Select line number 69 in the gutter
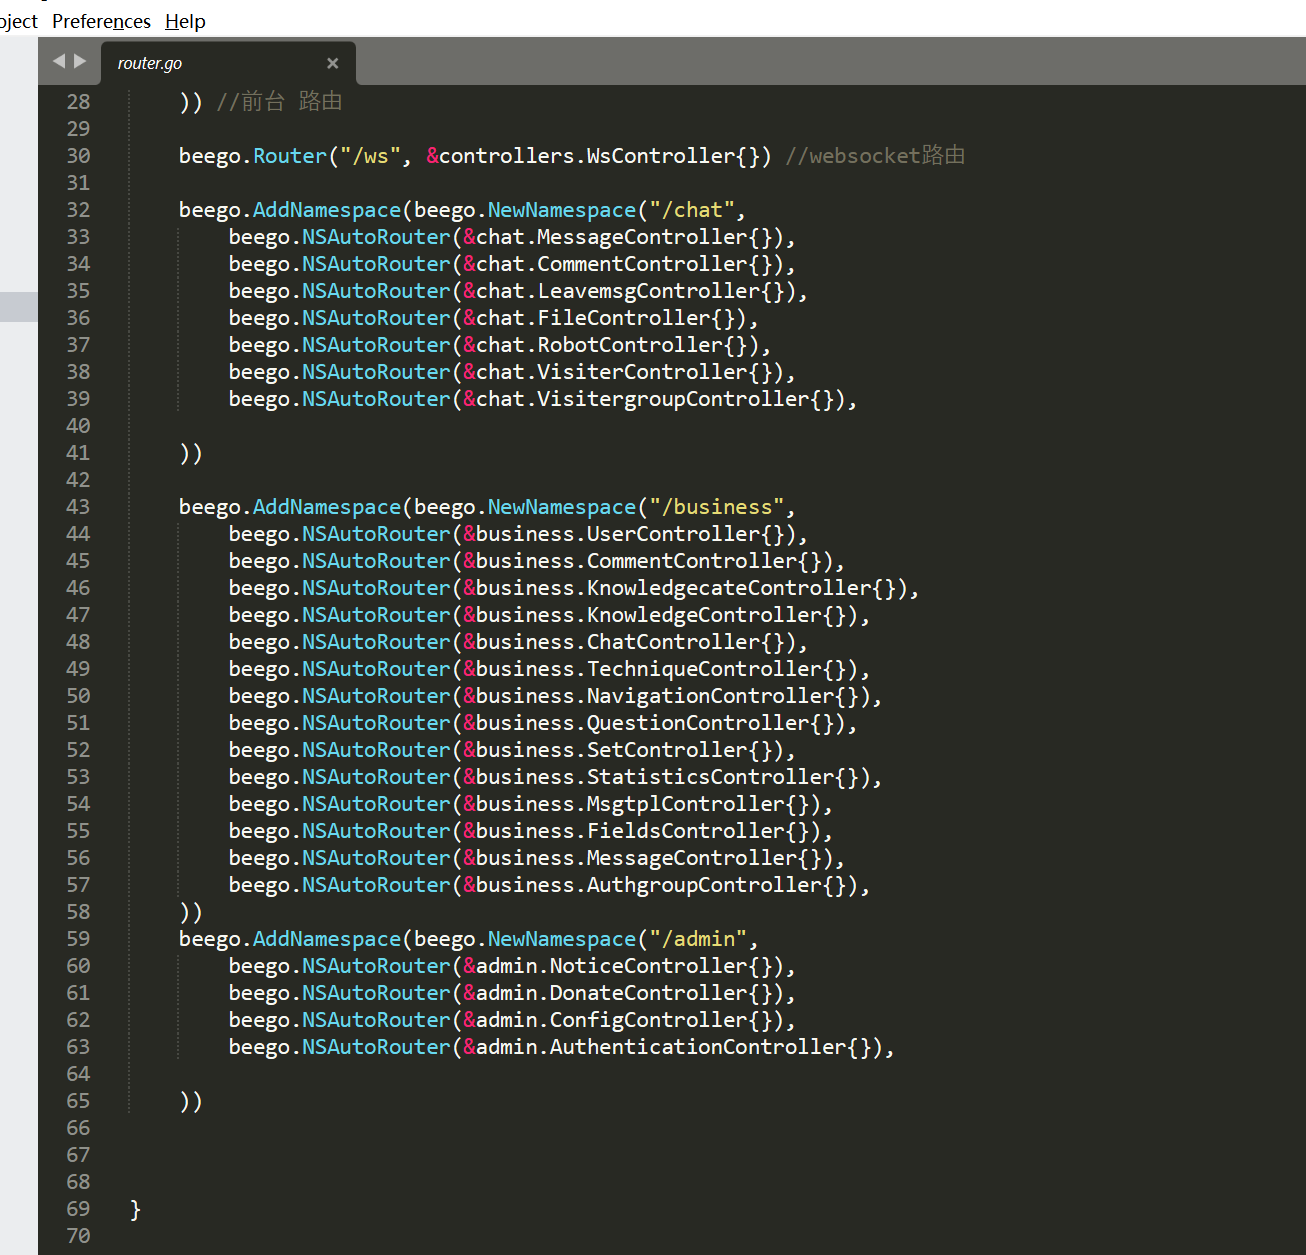The height and width of the screenshot is (1255, 1306). (x=78, y=1209)
